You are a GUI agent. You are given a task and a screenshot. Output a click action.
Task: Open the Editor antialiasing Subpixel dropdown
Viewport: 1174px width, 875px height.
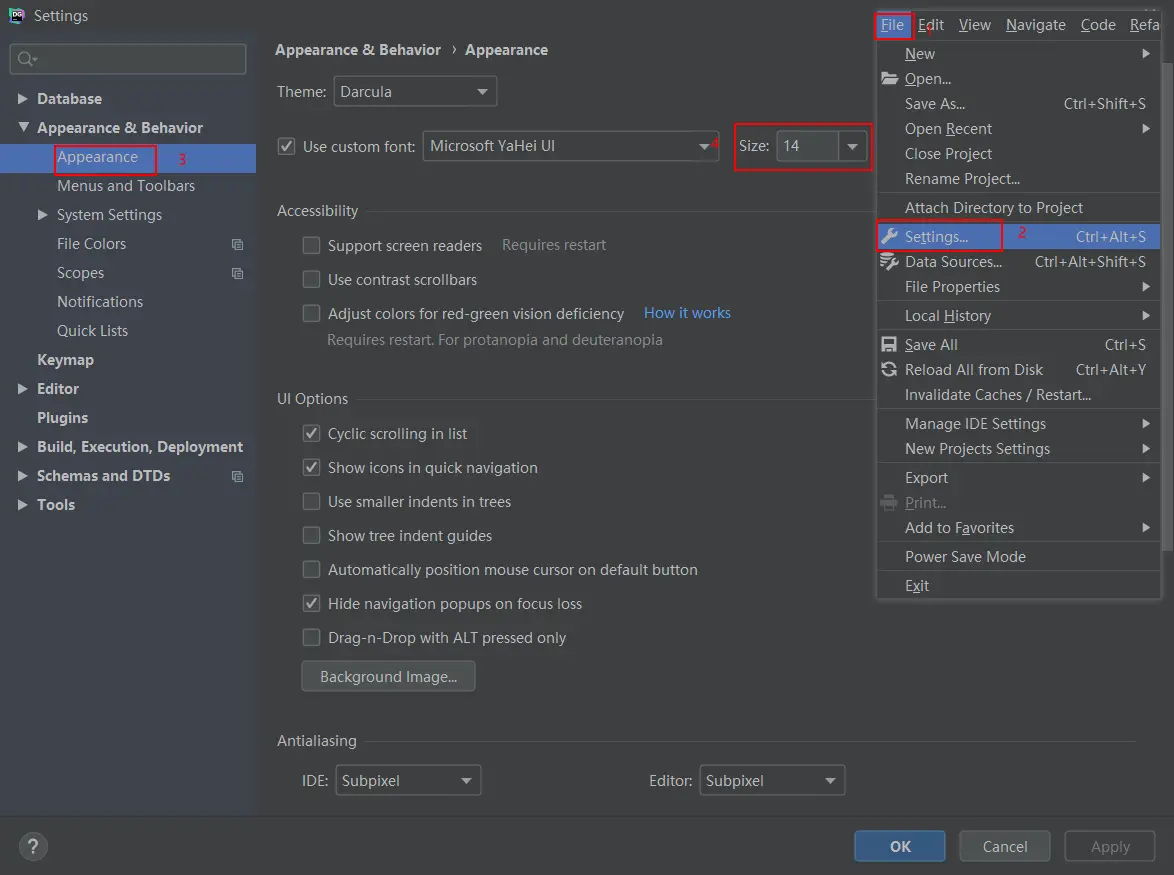click(x=772, y=781)
